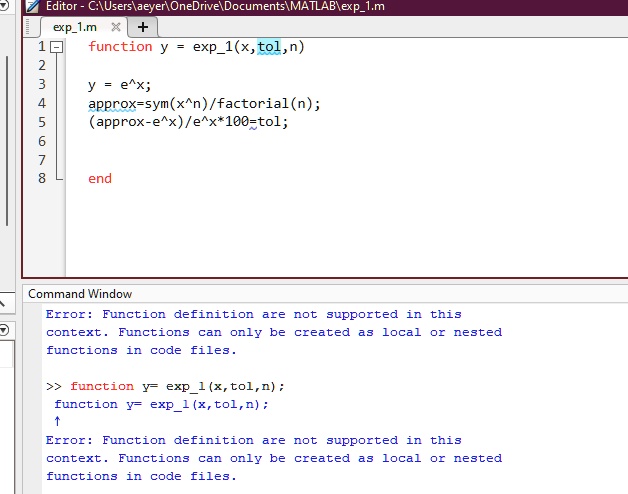Toggle breakpoint at line number 4

(x=41, y=104)
